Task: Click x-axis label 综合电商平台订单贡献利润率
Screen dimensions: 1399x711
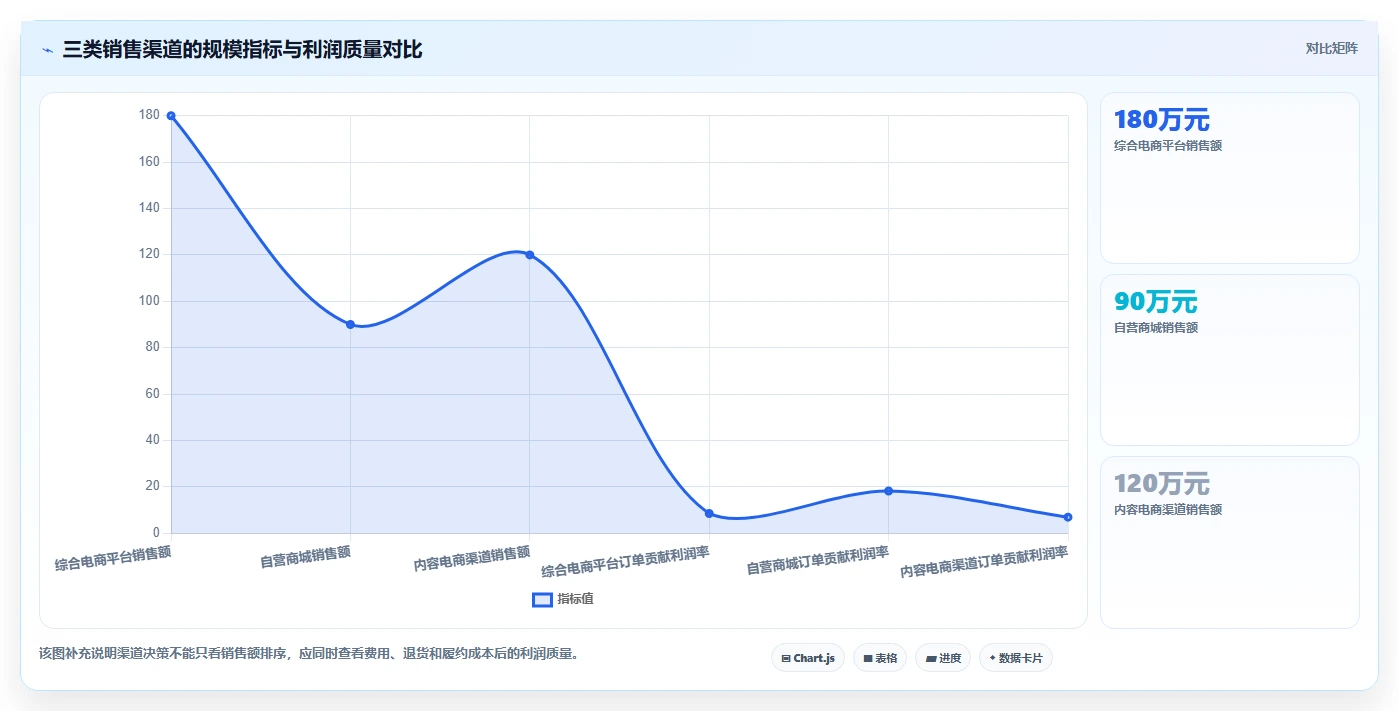Action: [x=626, y=562]
